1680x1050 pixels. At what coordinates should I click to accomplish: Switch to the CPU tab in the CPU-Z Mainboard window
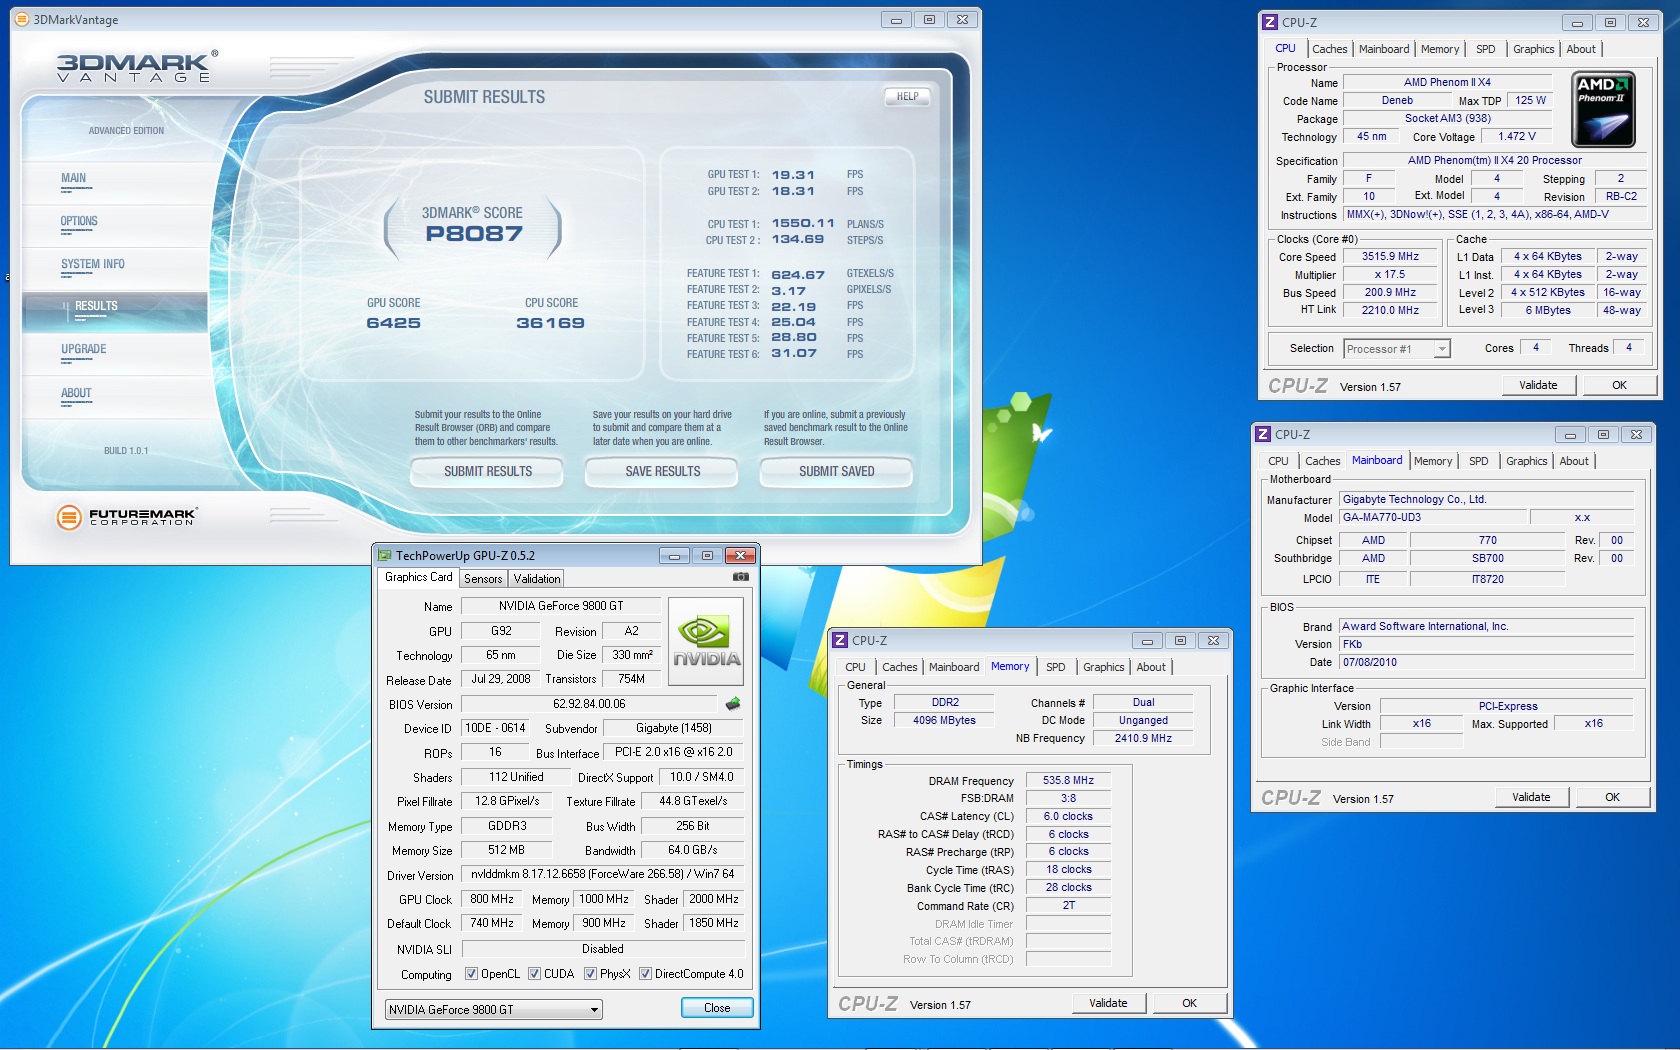tap(1278, 461)
